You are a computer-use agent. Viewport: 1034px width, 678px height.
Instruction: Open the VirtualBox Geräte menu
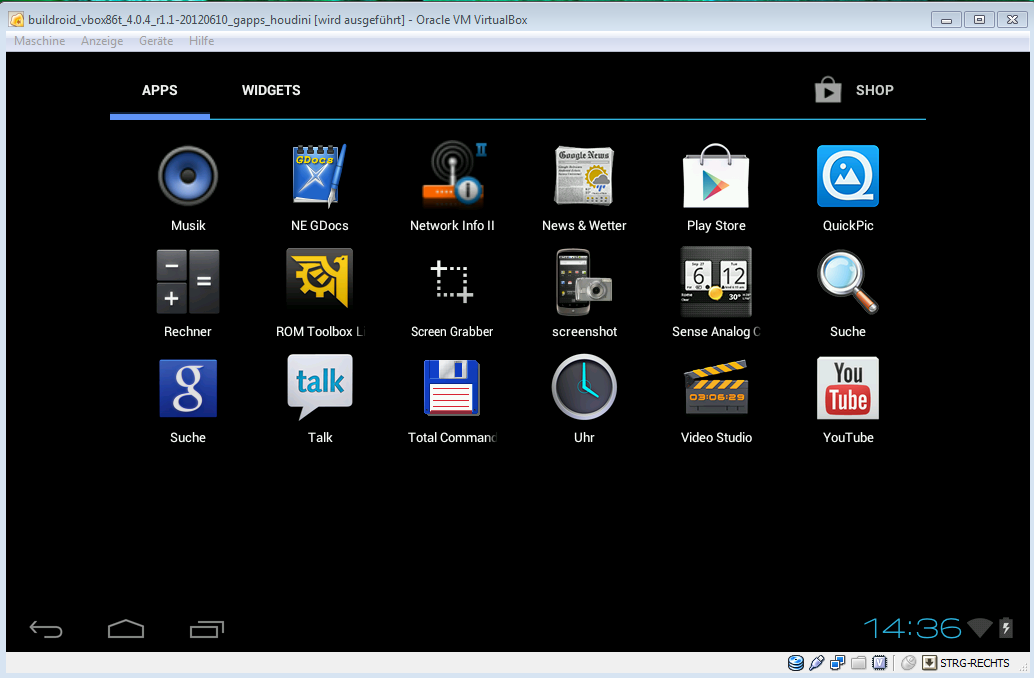coord(156,41)
